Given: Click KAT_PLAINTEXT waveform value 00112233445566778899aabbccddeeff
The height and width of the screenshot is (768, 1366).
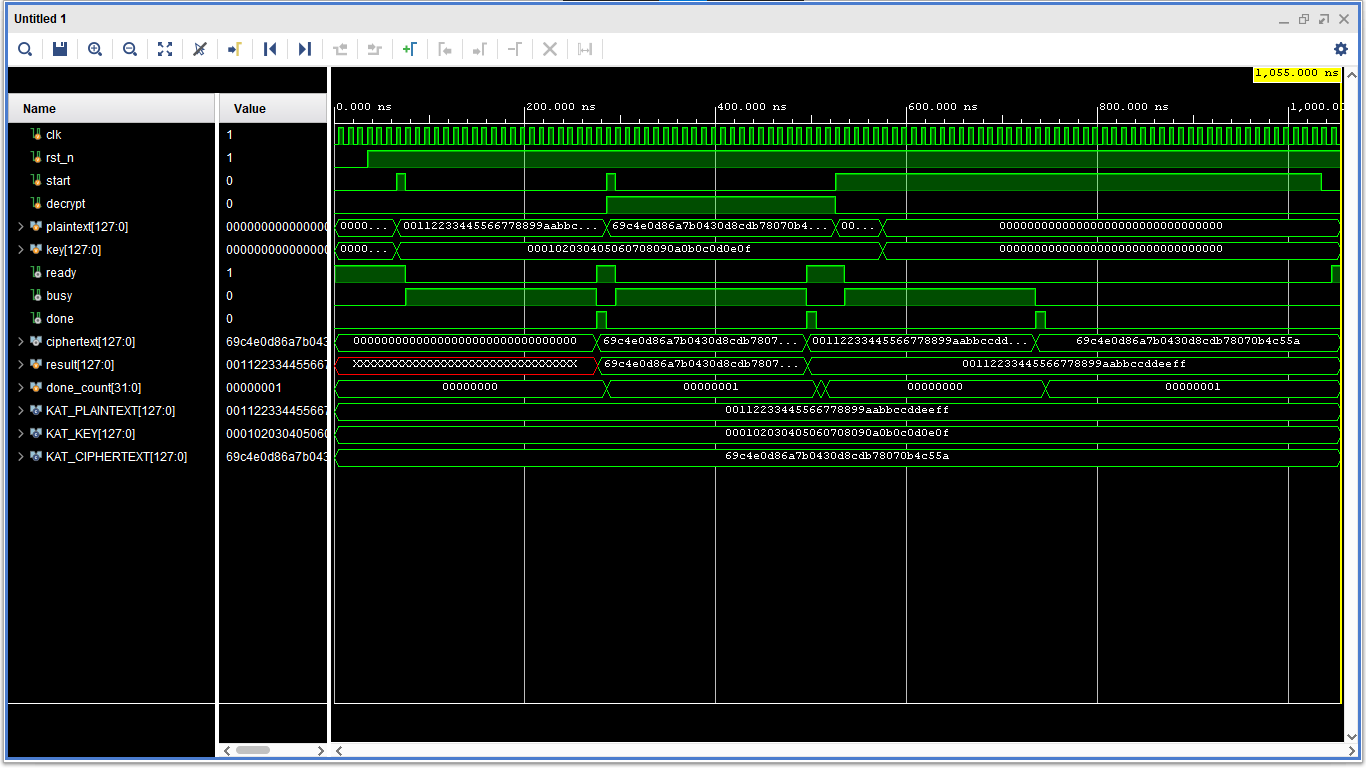Looking at the screenshot, I should [x=837, y=410].
